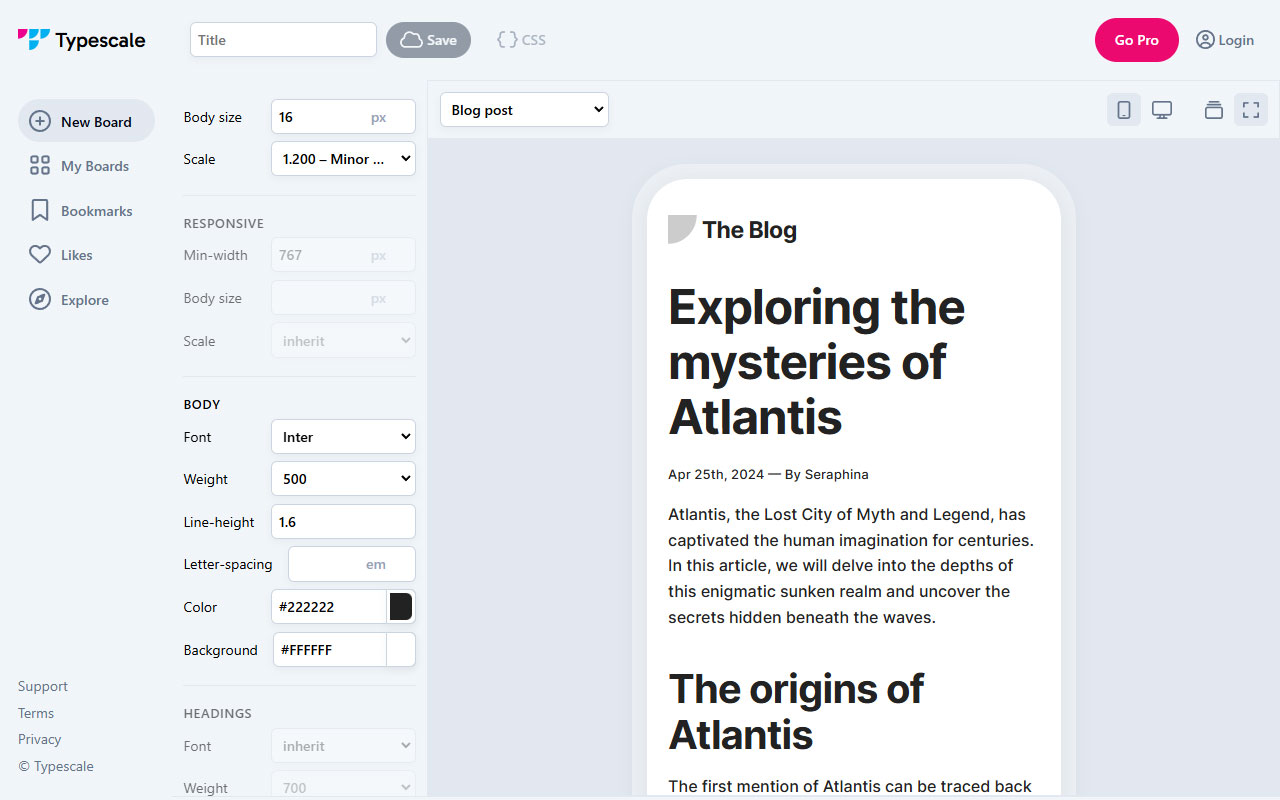Image resolution: width=1280 pixels, height=800 pixels.
Task: Create a New Board
Action: click(x=86, y=120)
